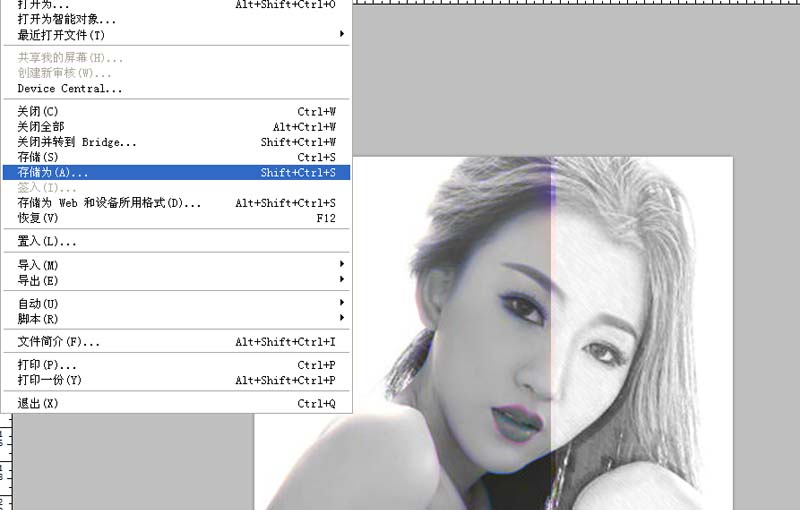Select 关闭(C) to close the document
The height and width of the screenshot is (510, 800).
point(38,111)
